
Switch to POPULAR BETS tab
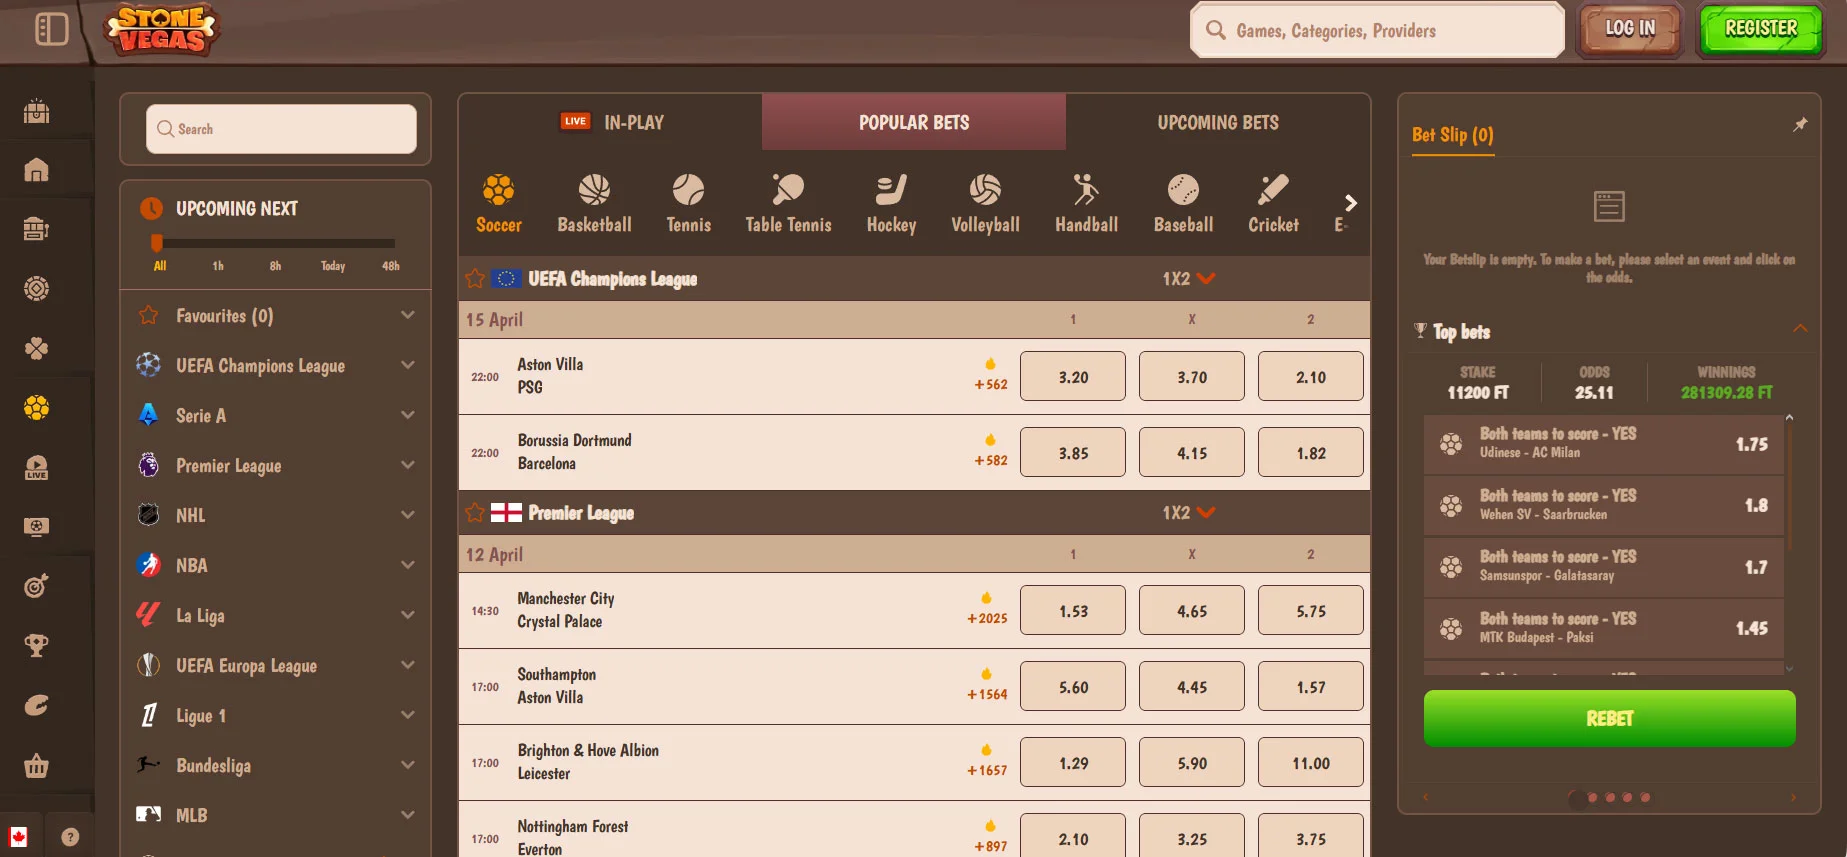click(x=914, y=122)
